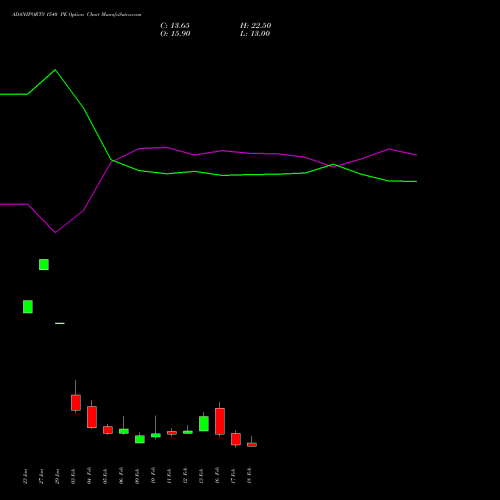Select the 18 Feb date label
Image resolution: width=500 pixels, height=500 pixels.
[250, 476]
